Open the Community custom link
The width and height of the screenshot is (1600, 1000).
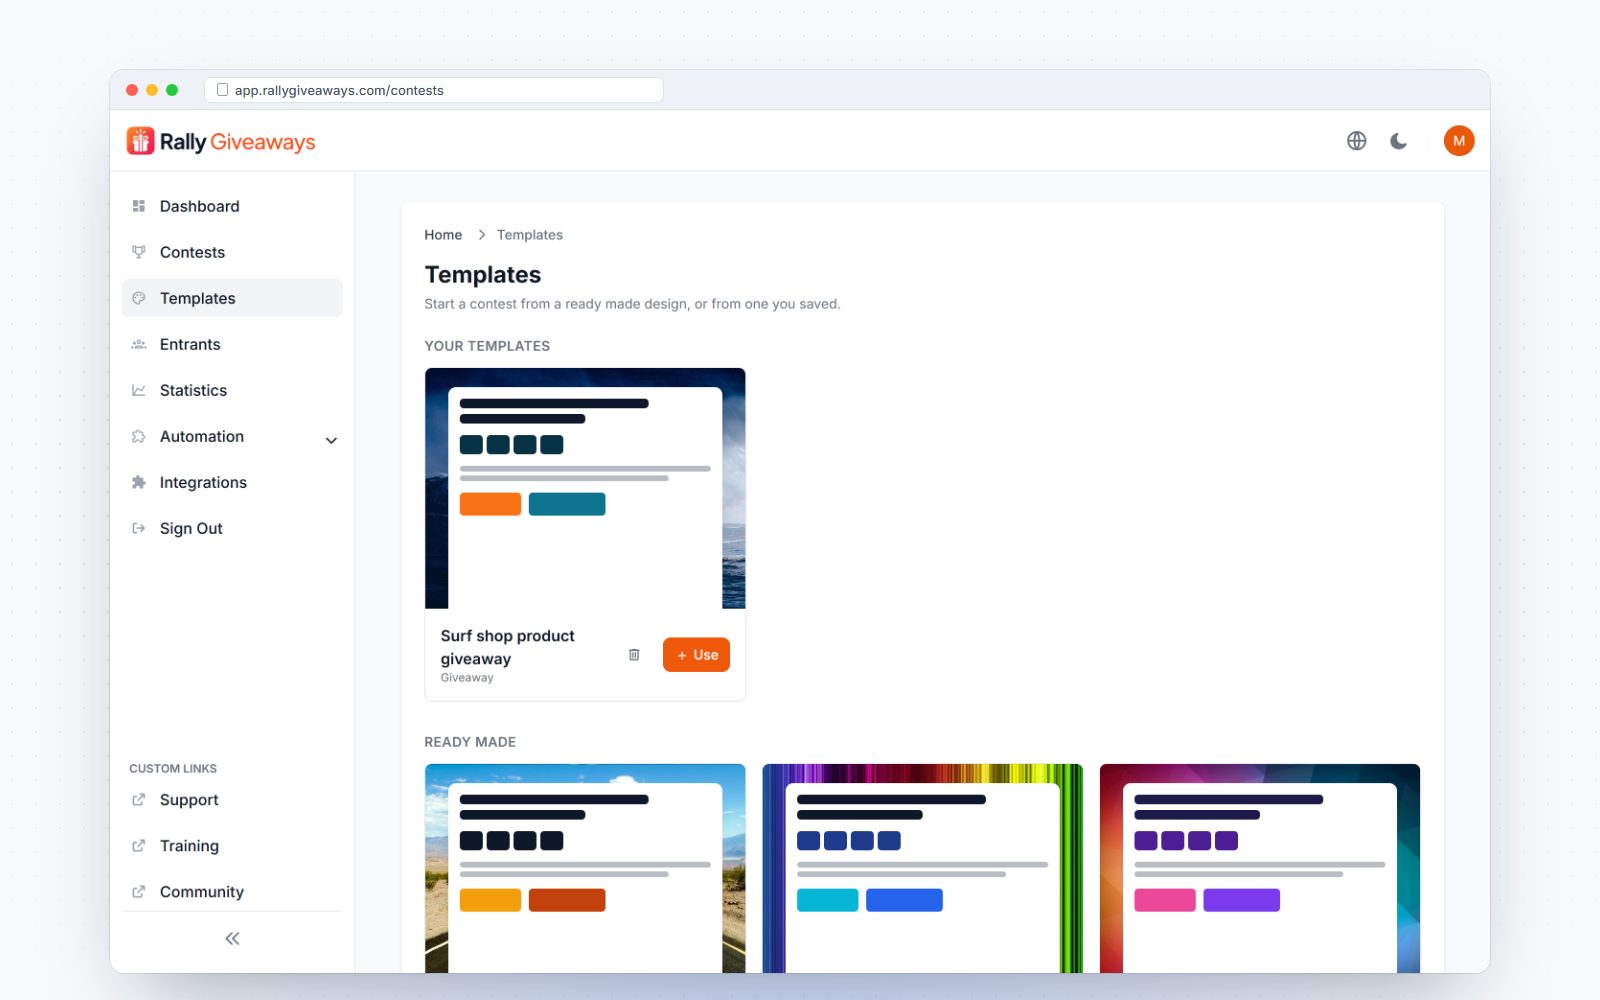(232, 892)
